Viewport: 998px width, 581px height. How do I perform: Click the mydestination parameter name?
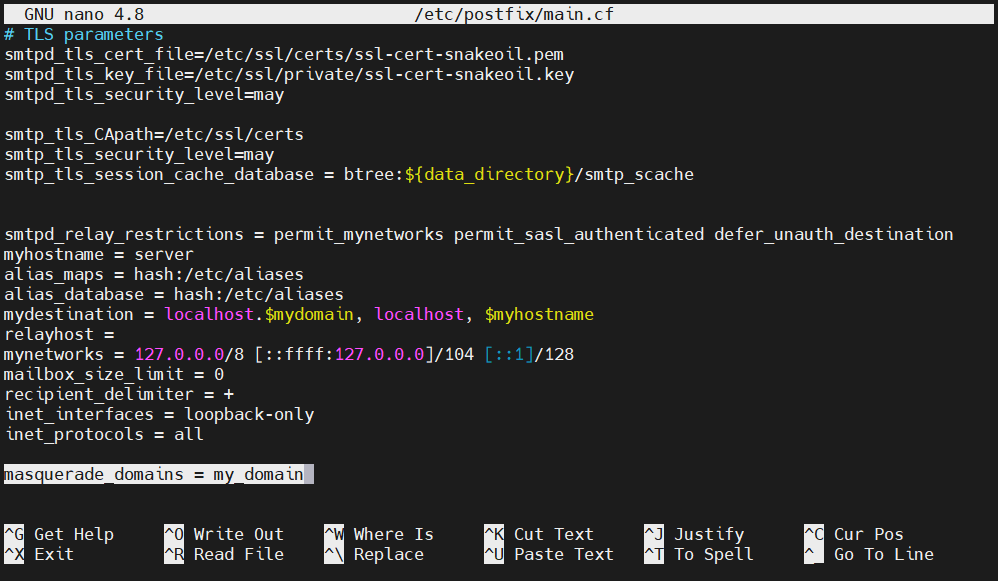(69, 314)
